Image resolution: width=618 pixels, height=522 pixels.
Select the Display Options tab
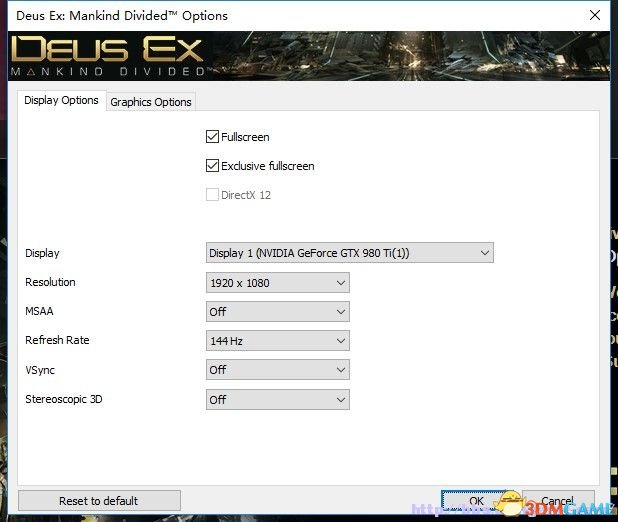[61, 100]
